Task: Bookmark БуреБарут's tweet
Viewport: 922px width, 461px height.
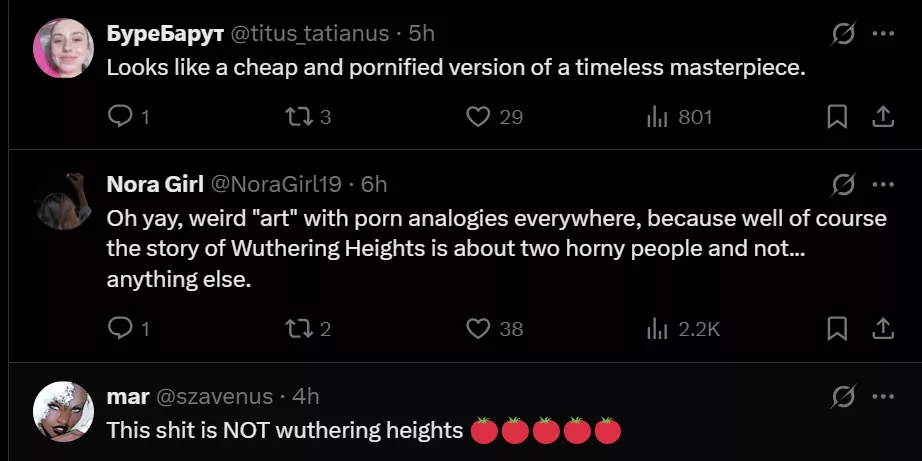Action: pyautogui.click(x=837, y=117)
